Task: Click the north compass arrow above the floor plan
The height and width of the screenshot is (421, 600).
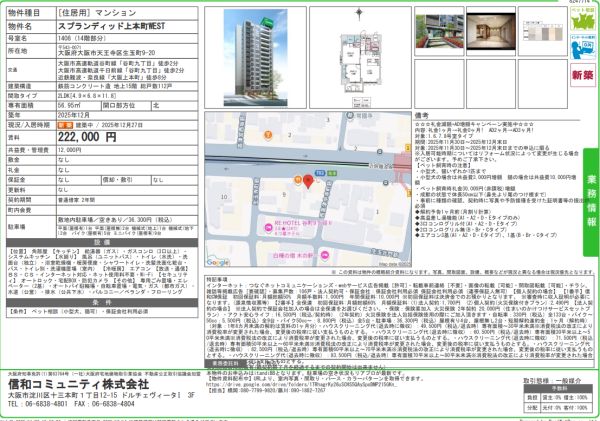Action: (x=359, y=14)
